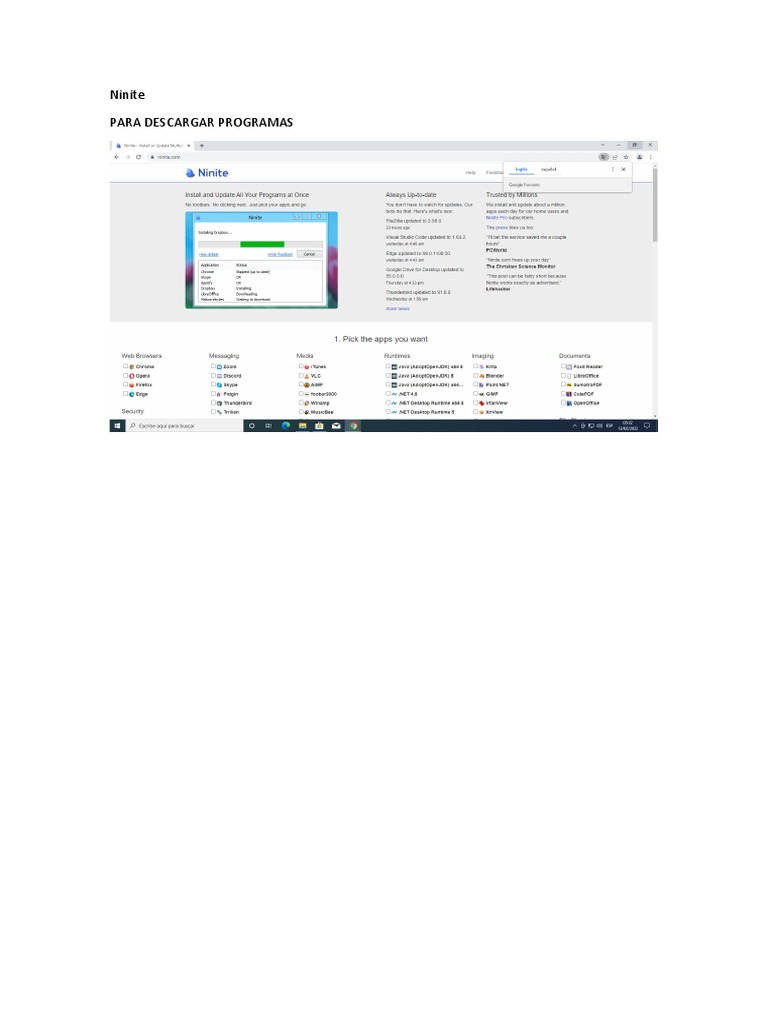Tick the Chrome checkbox under Web Browsers

(125, 366)
